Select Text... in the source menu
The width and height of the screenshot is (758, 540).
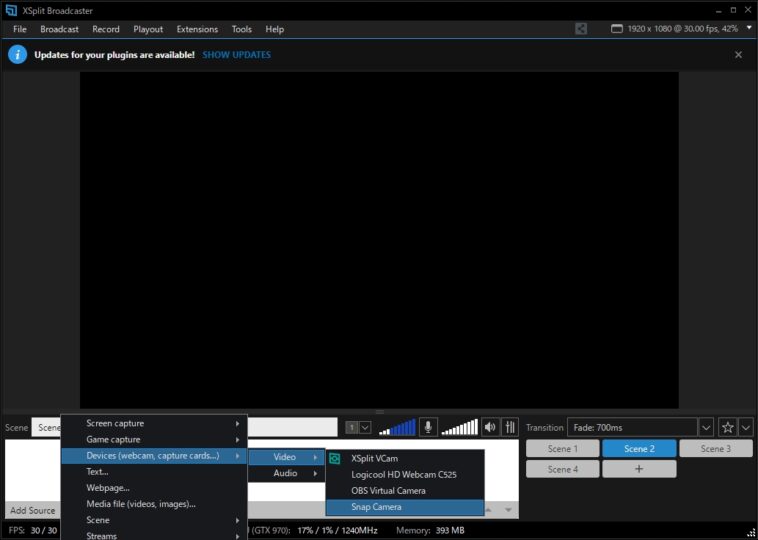(154, 472)
